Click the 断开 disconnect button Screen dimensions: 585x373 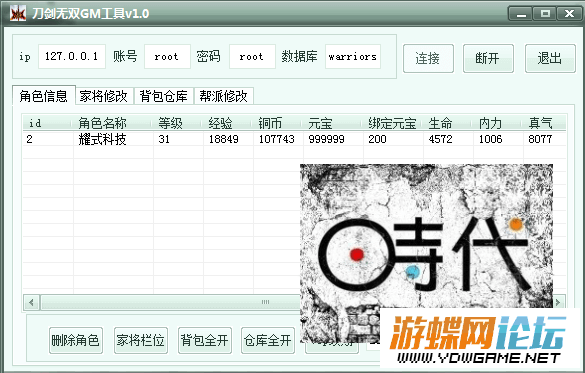click(x=488, y=58)
